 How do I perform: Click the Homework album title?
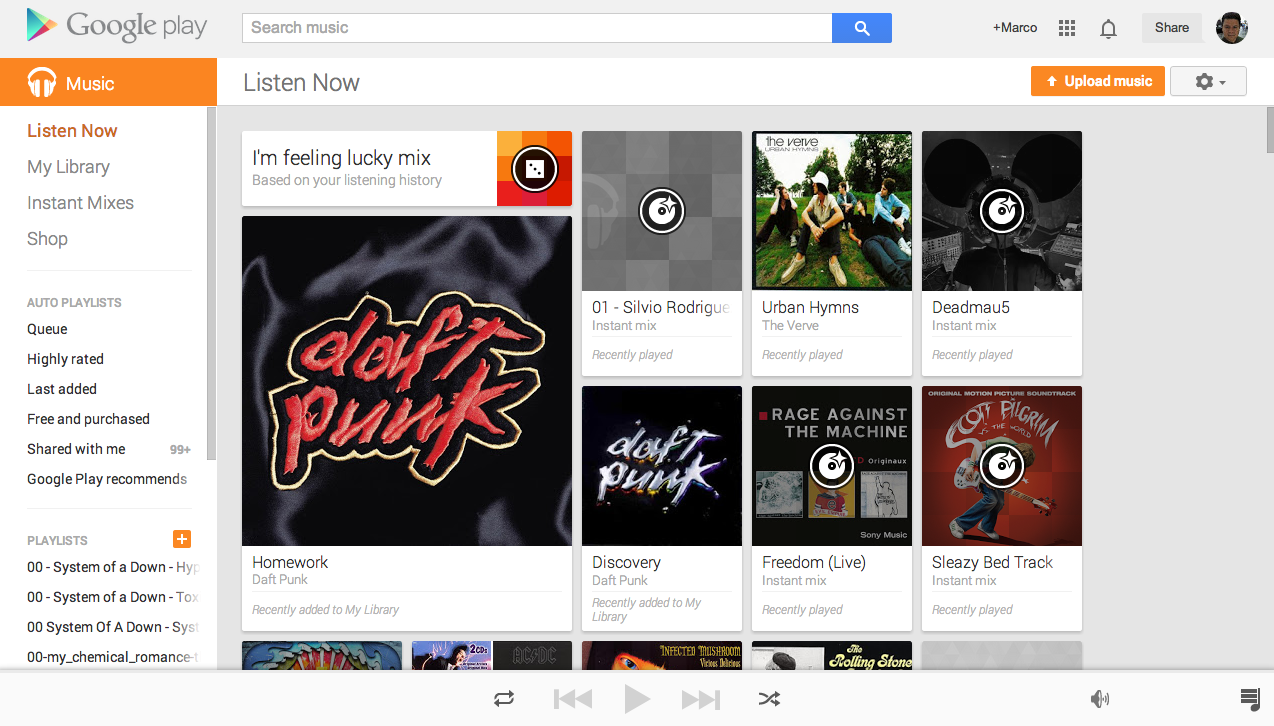pos(290,562)
